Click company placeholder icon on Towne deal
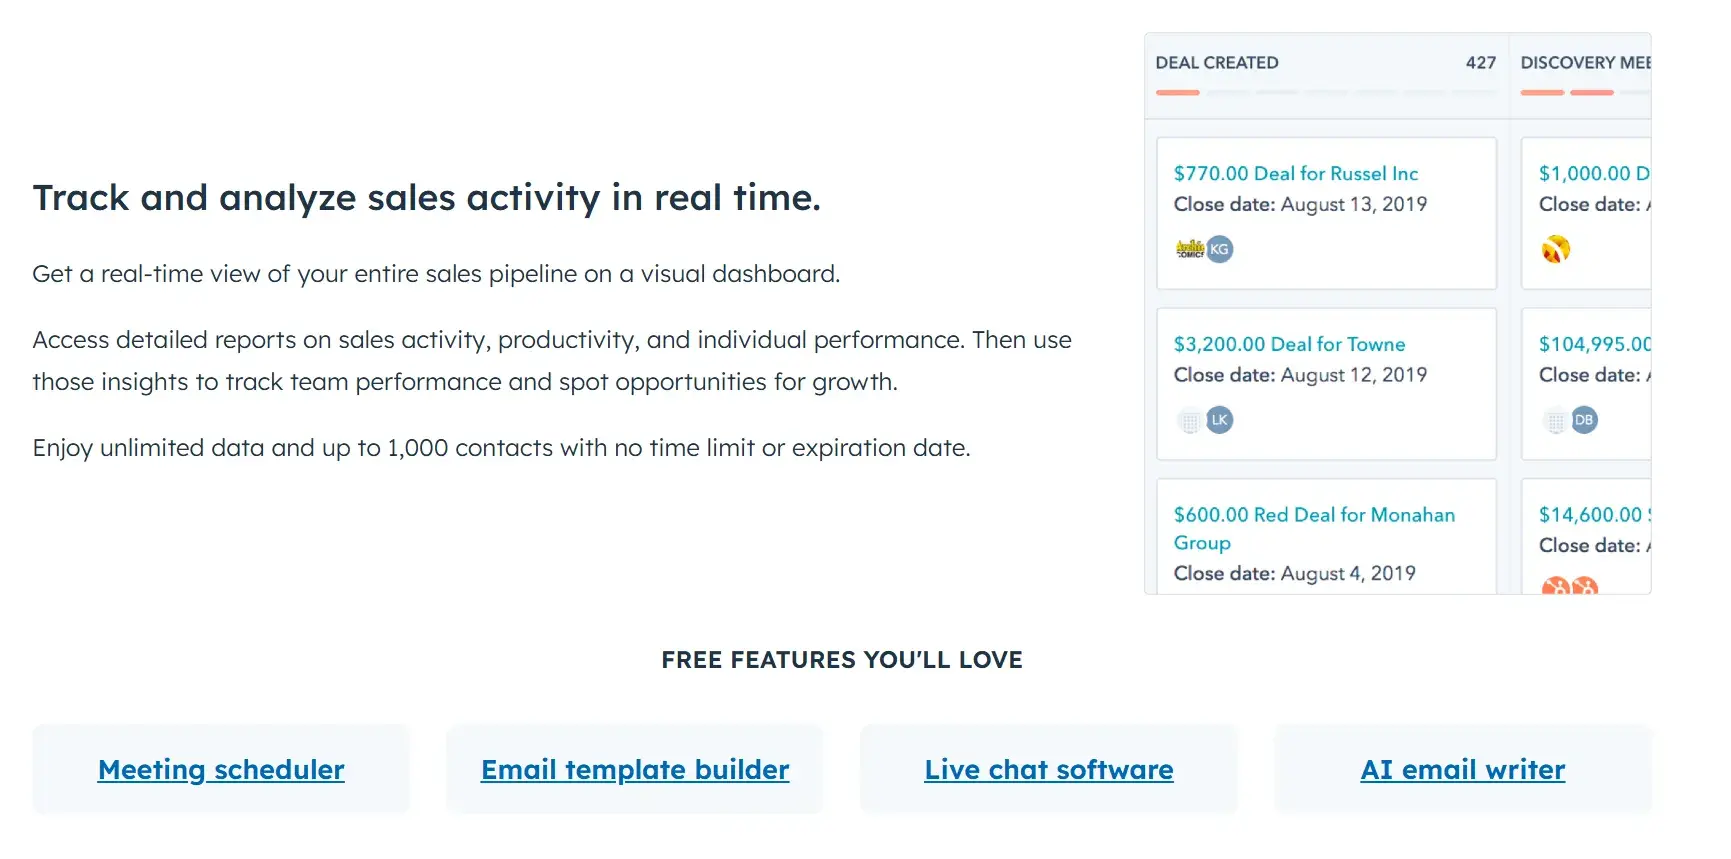 (x=1190, y=421)
